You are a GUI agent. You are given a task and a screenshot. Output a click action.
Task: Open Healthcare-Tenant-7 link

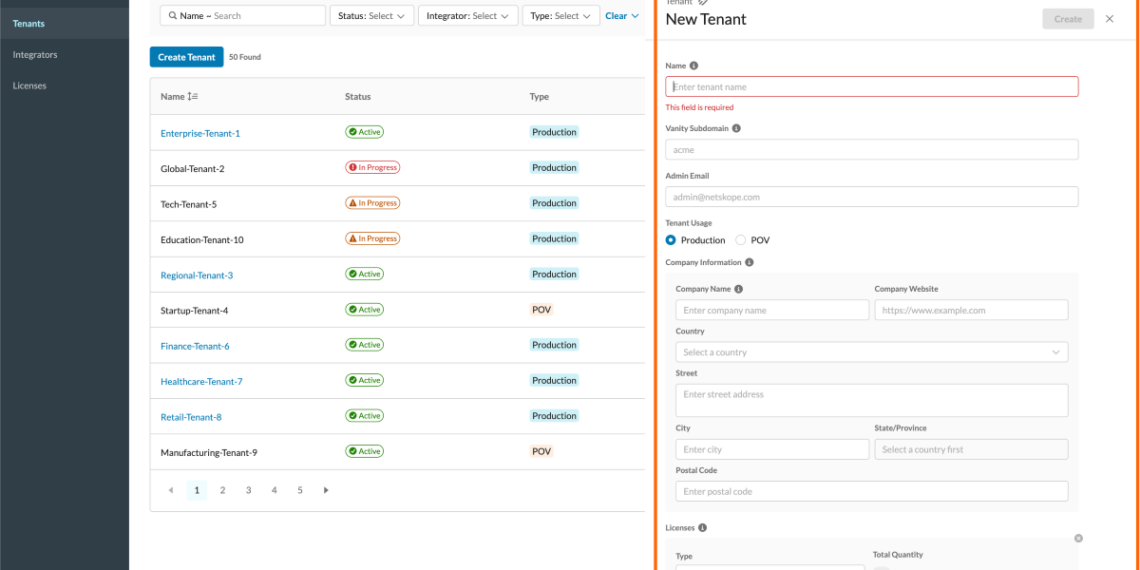click(x=201, y=382)
